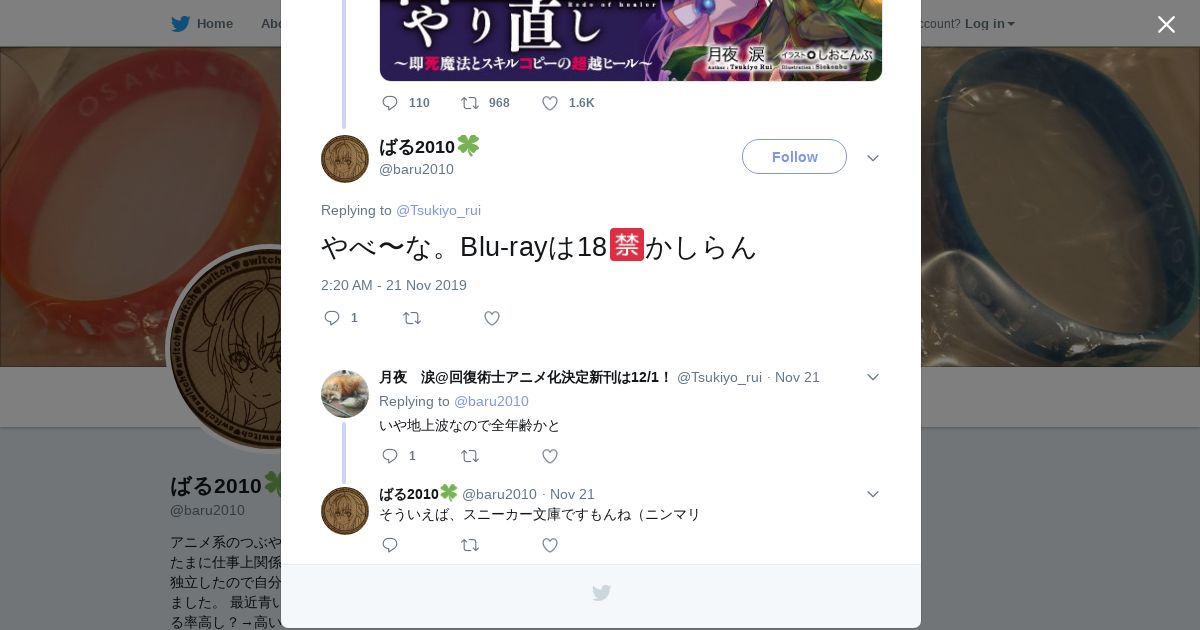Expand the options chevron next to Follow
The width and height of the screenshot is (1200, 630).
[873, 158]
